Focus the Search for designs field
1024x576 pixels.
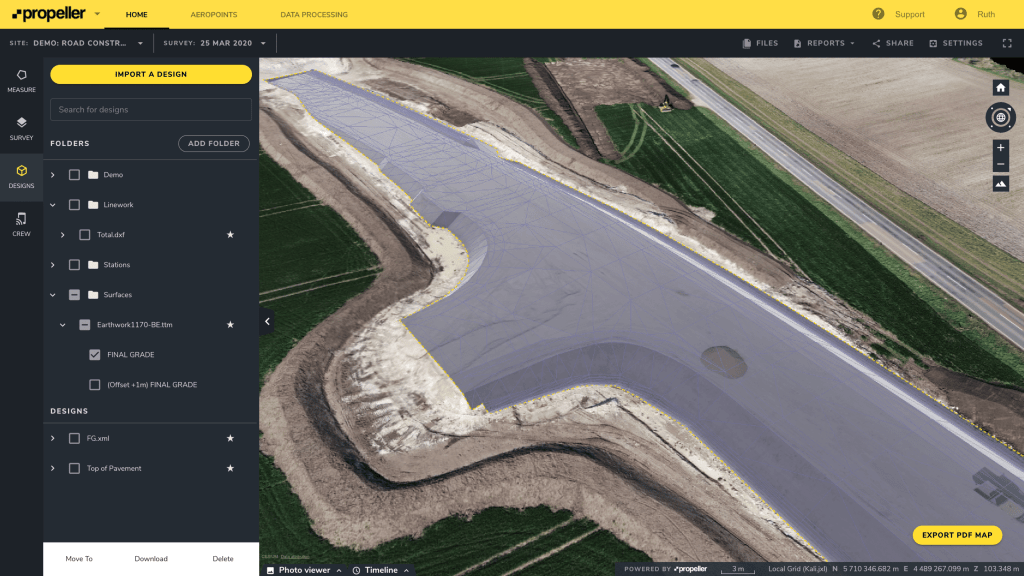[x=151, y=110]
